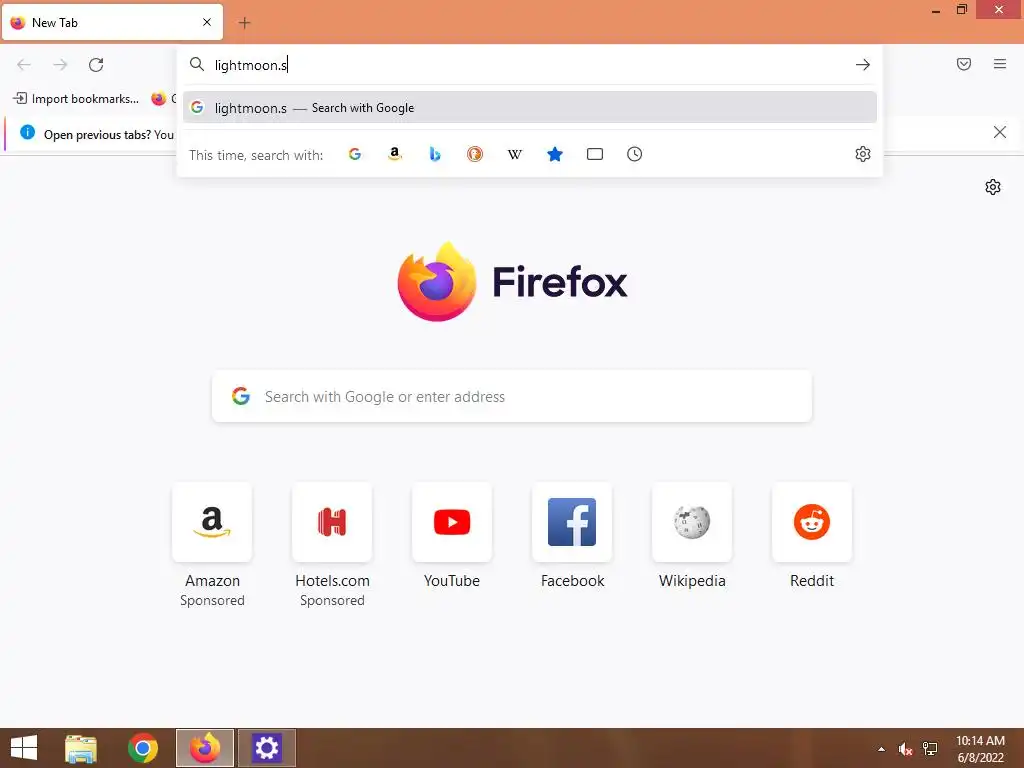Open the Save to Pocket button

click(964, 64)
